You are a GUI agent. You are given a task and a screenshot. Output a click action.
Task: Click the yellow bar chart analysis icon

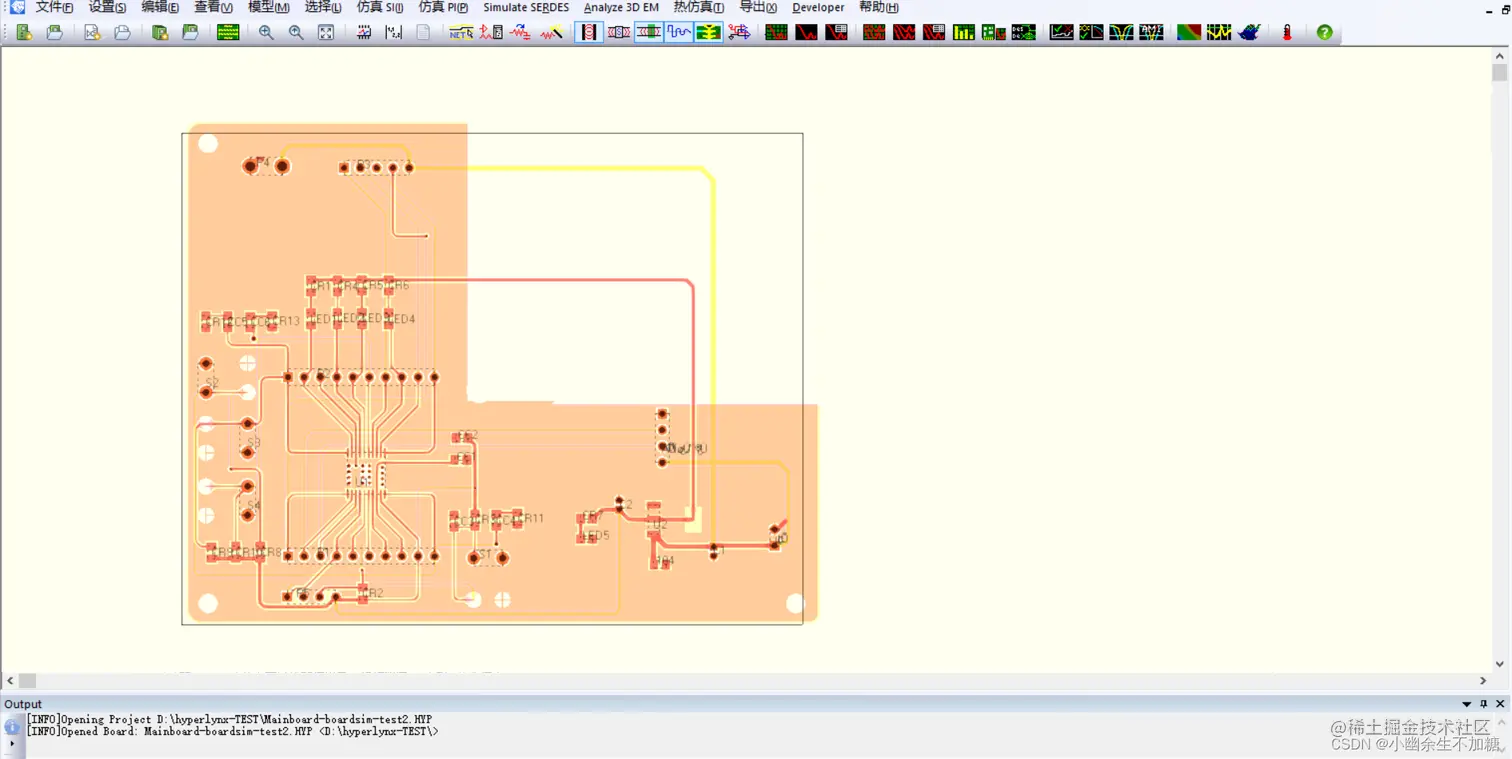pyautogui.click(x=963, y=33)
